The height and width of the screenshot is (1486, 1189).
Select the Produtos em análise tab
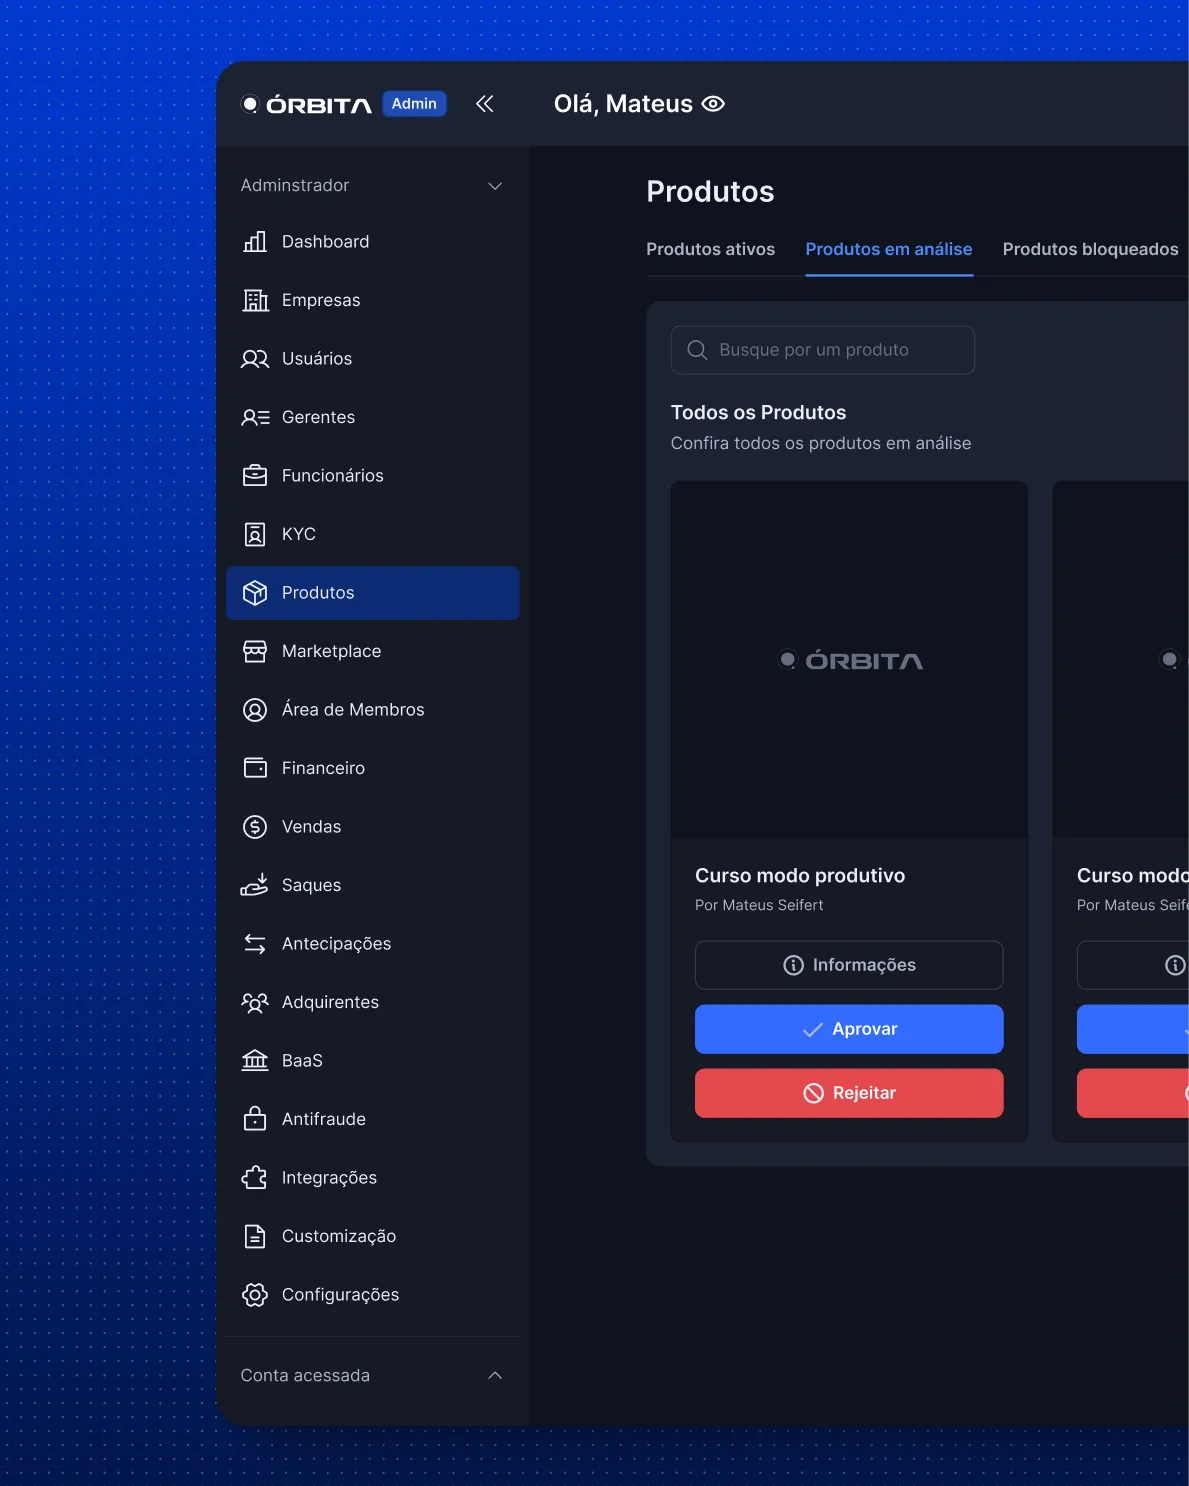pos(889,249)
